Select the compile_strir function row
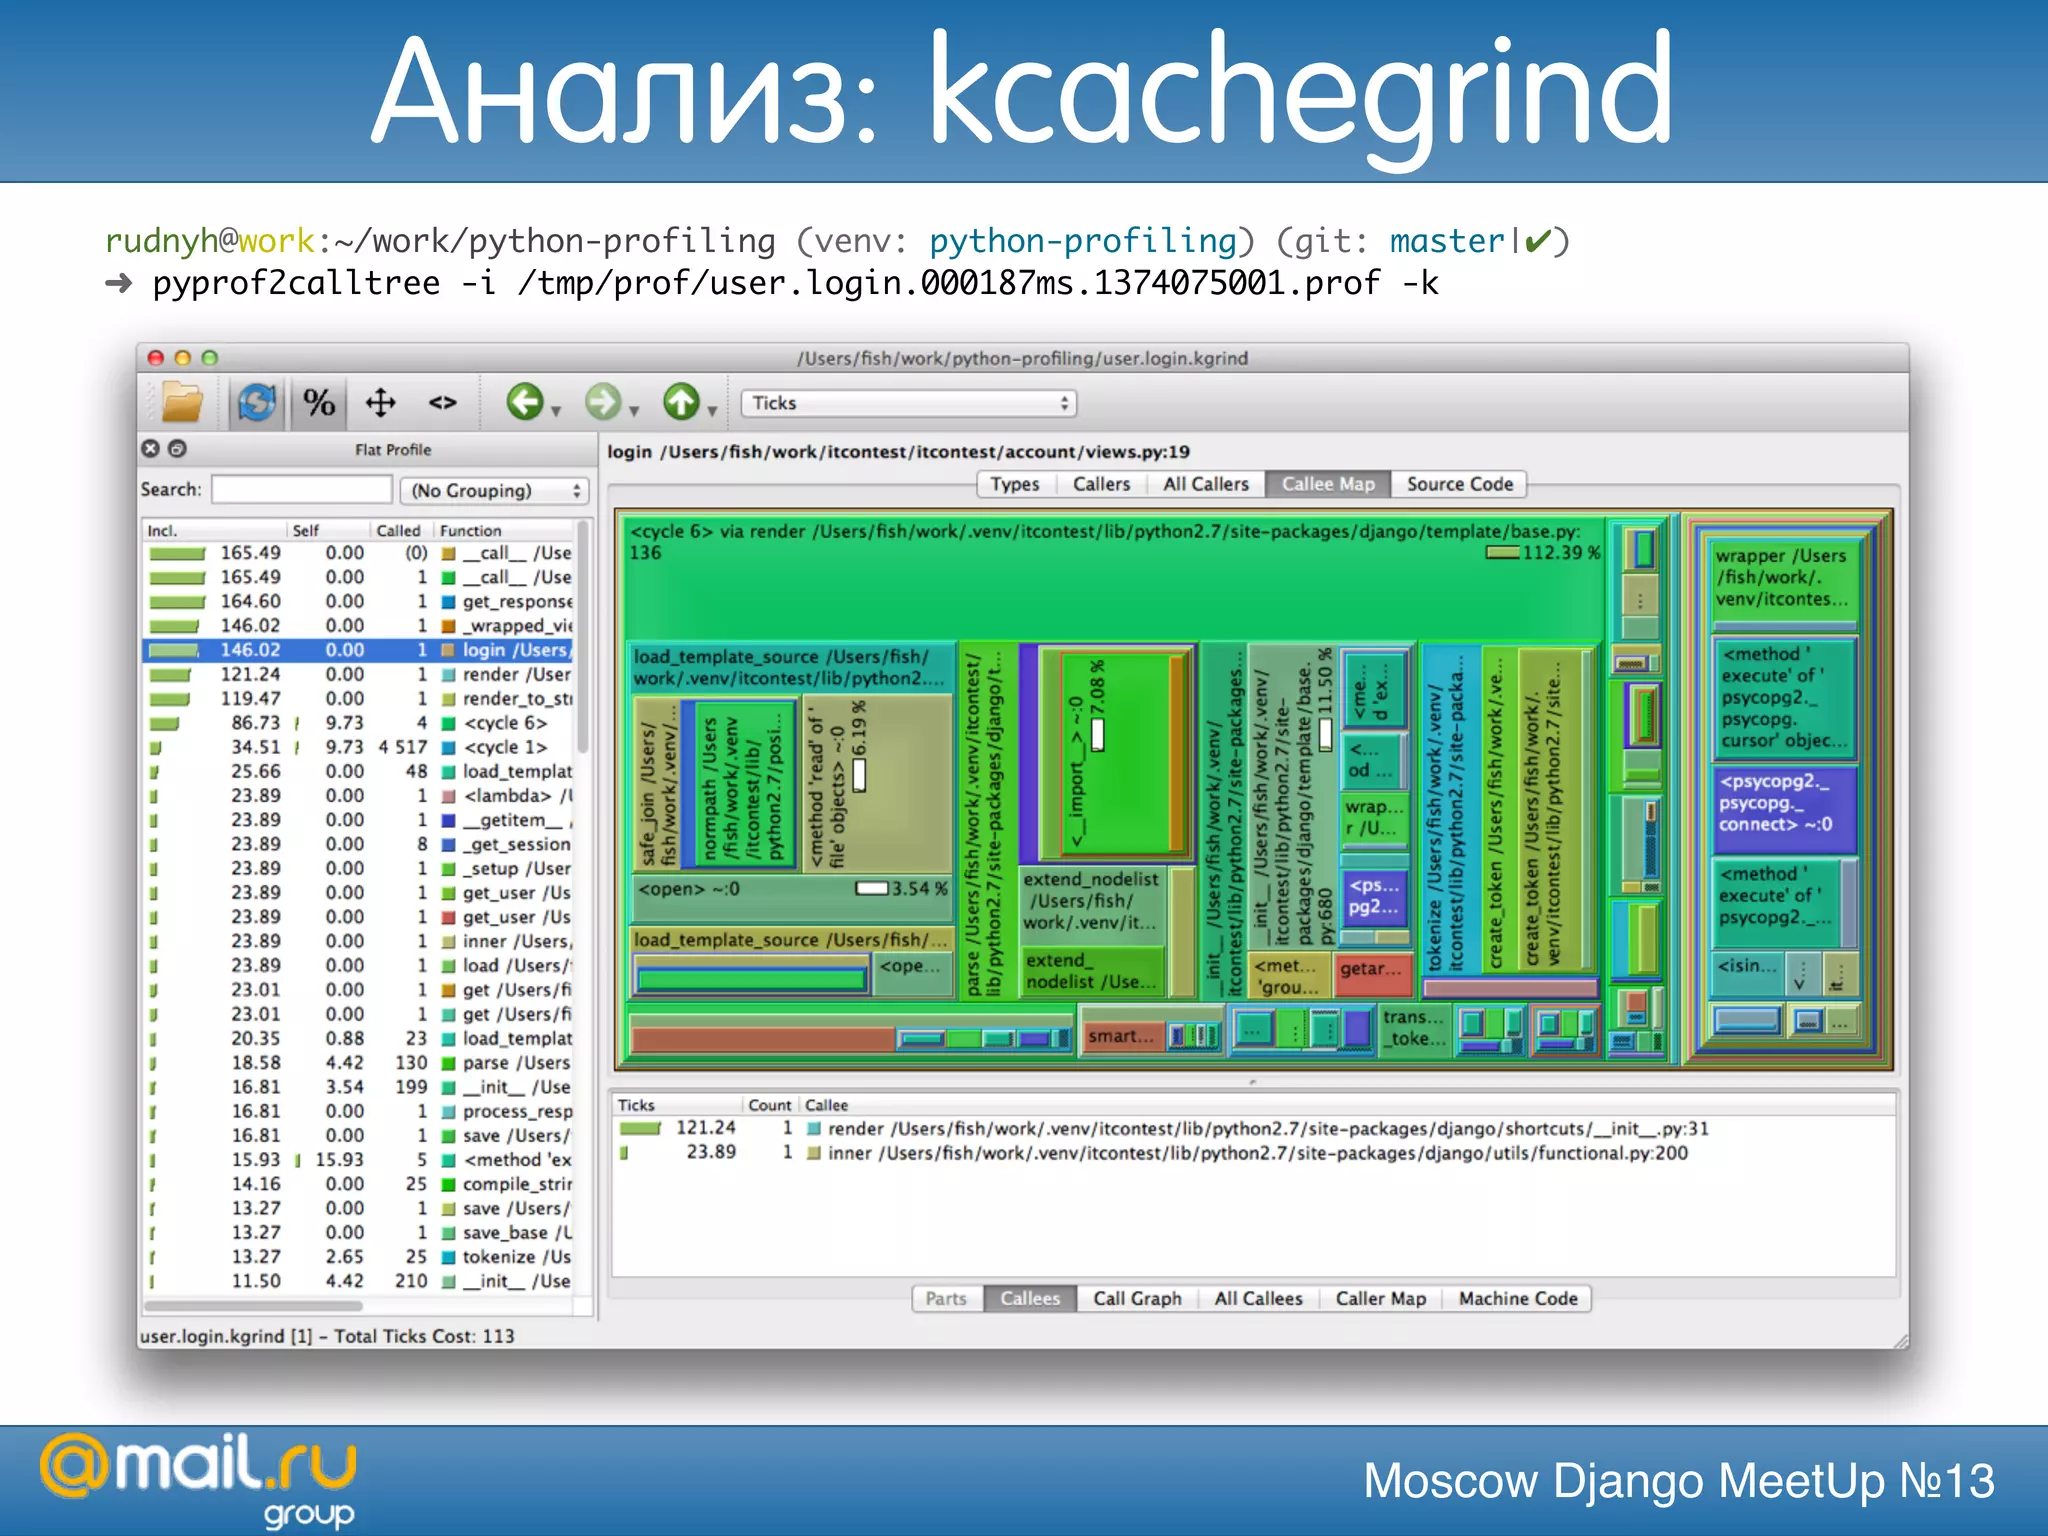The image size is (2048, 1536). [359, 1184]
